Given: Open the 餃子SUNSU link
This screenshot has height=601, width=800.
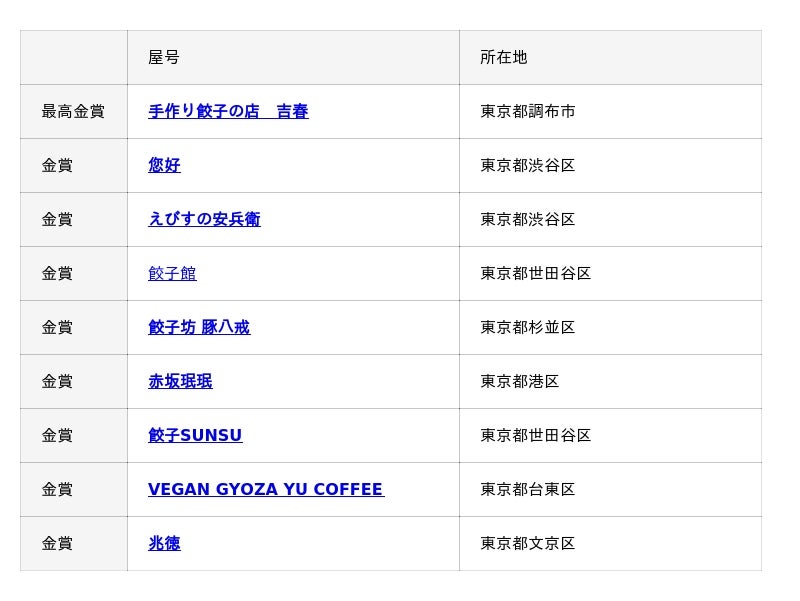Looking at the screenshot, I should [x=195, y=436].
